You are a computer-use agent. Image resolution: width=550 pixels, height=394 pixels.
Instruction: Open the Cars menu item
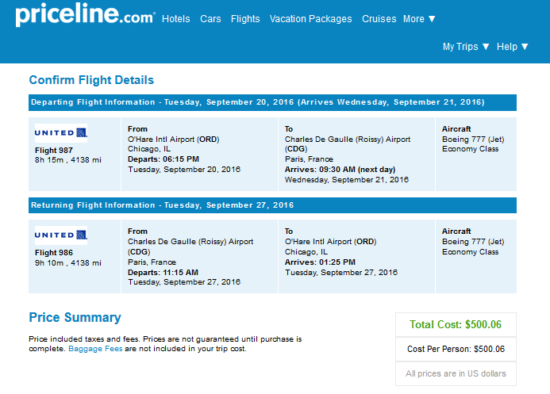[x=210, y=19]
